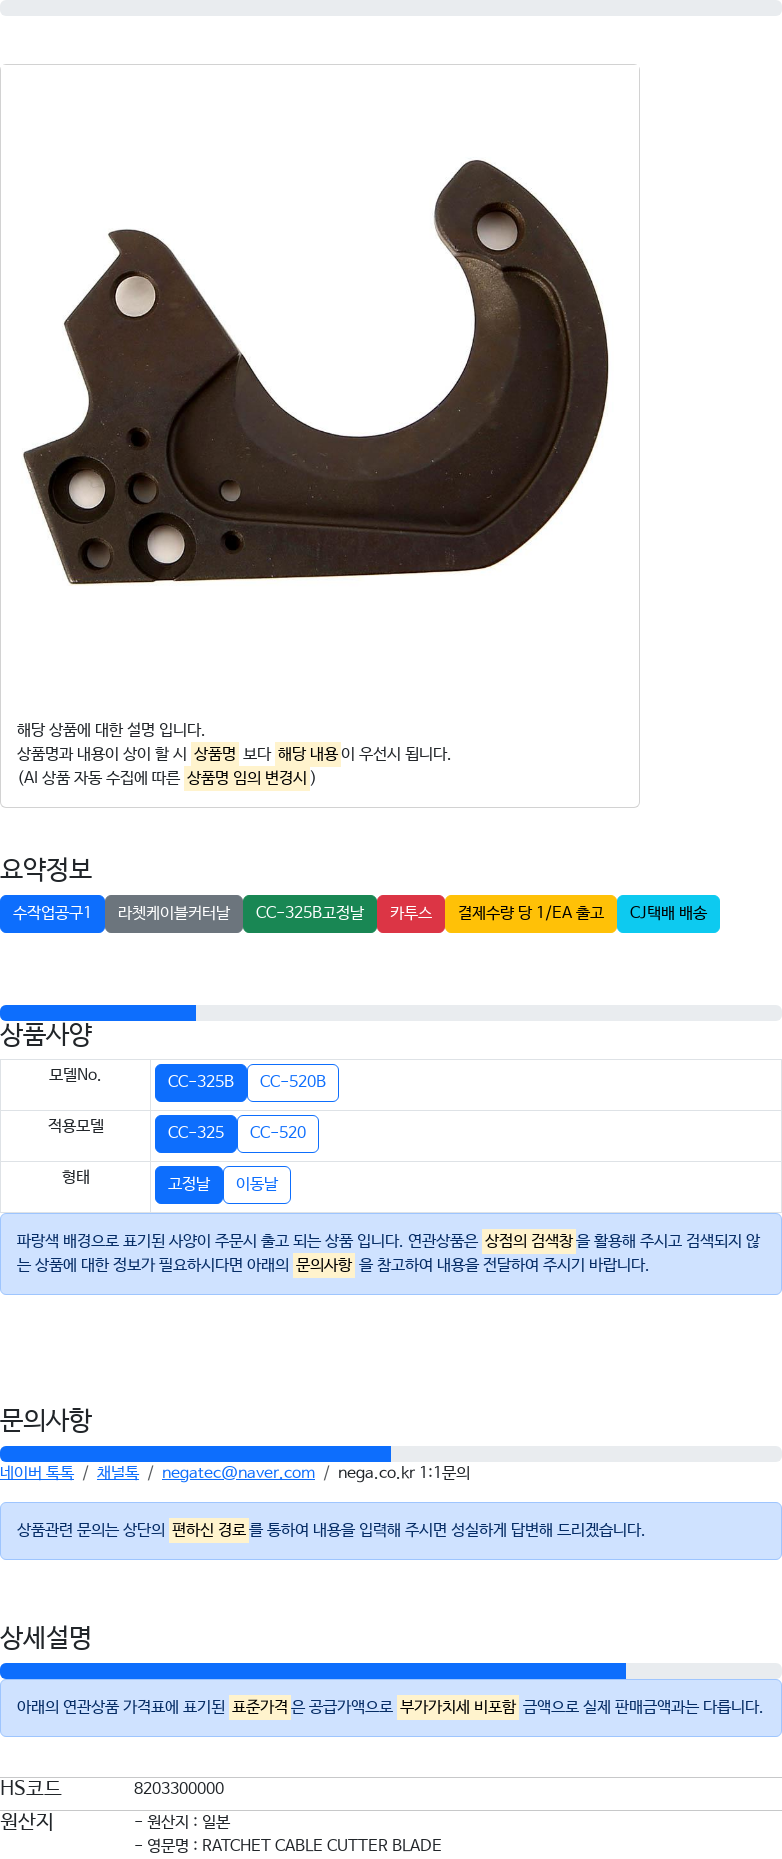Click the progress bar under 상세설명 heading
The image size is (782, 1859).
pos(391,1671)
